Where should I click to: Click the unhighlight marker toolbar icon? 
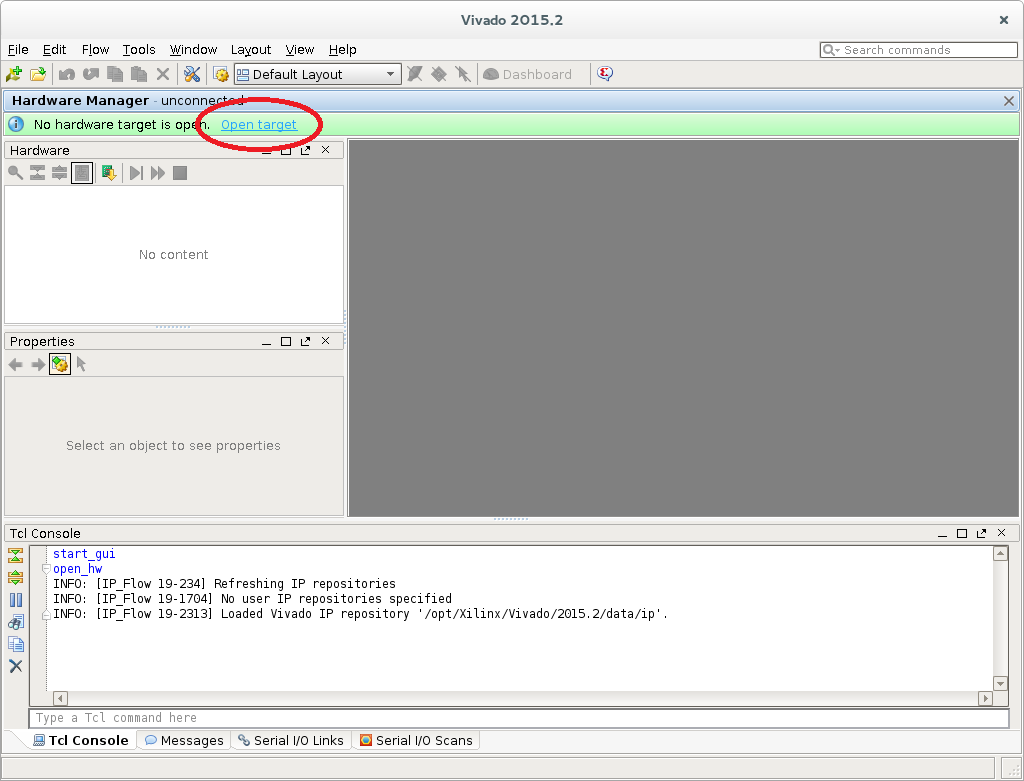[415, 74]
